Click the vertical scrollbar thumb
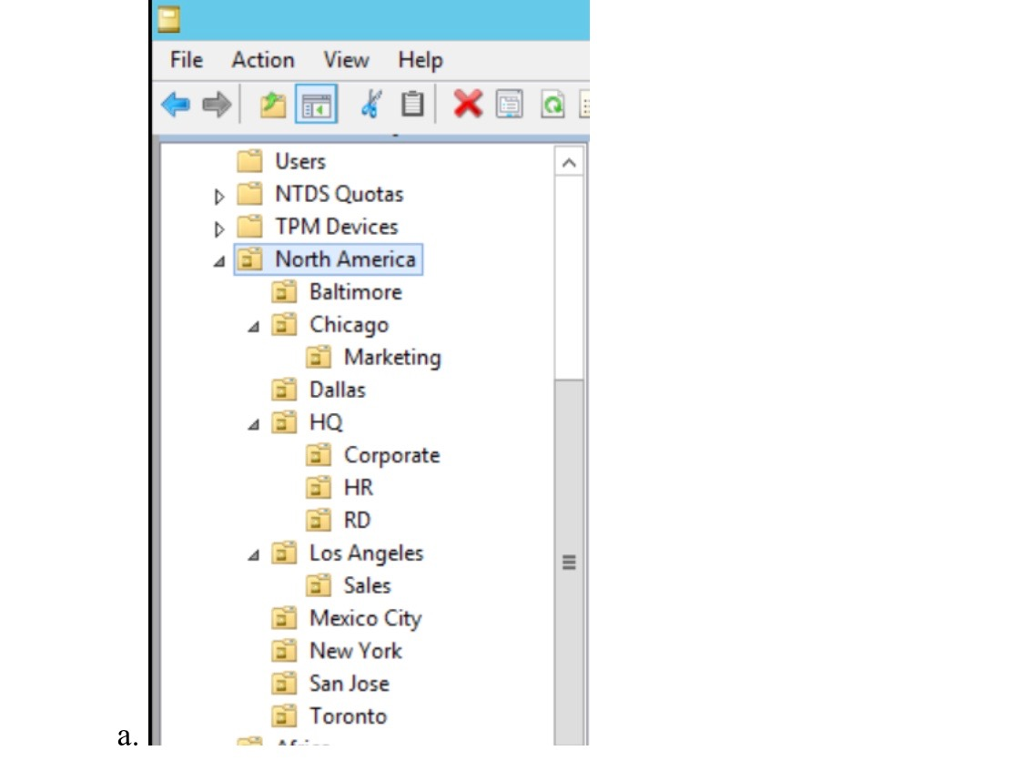 click(569, 562)
